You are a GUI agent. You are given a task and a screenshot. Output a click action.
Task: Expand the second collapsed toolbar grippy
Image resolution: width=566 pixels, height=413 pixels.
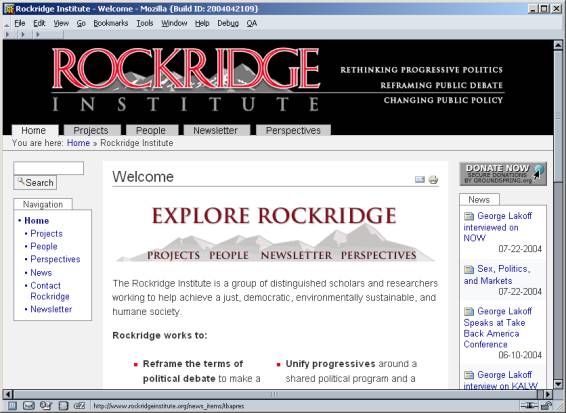point(23,35)
